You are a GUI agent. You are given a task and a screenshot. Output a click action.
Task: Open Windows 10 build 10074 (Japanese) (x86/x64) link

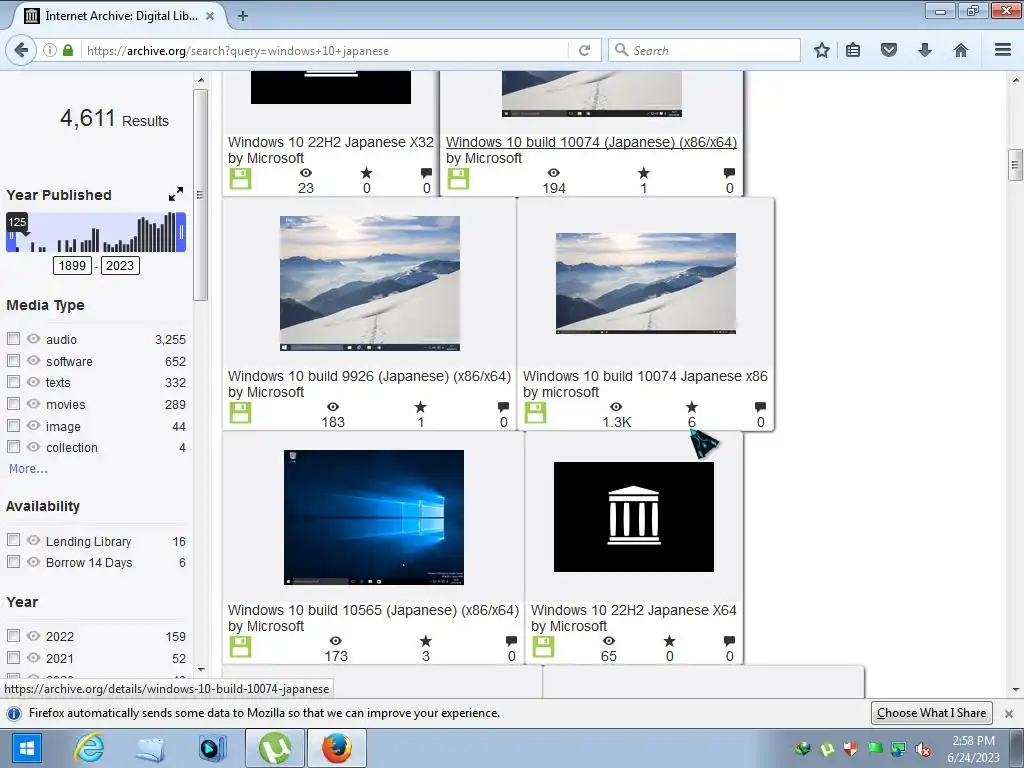591,142
